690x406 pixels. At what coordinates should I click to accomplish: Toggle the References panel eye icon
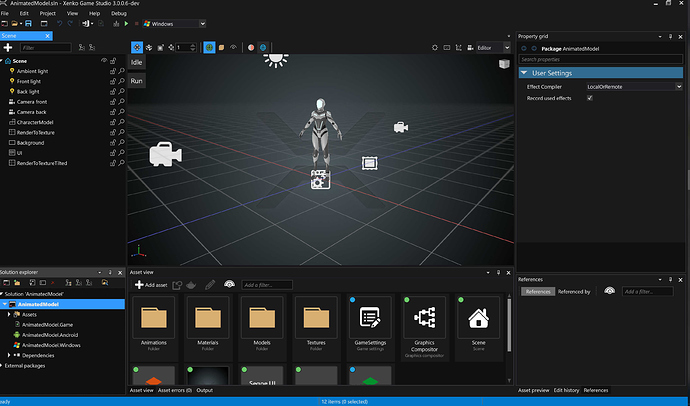(609, 291)
